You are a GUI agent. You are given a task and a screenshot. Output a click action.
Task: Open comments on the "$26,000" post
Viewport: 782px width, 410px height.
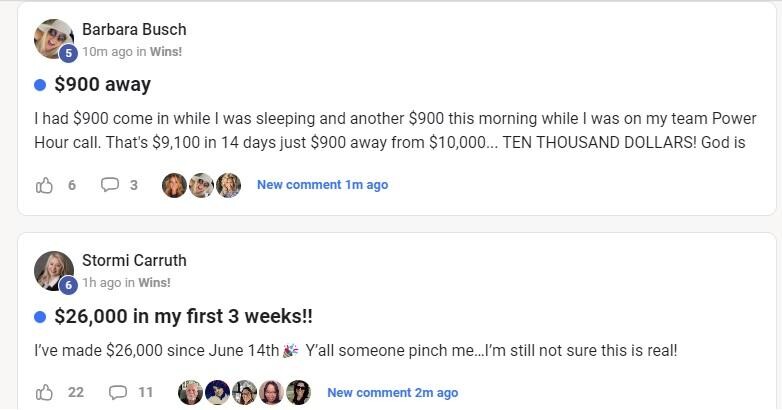[x=118, y=392]
